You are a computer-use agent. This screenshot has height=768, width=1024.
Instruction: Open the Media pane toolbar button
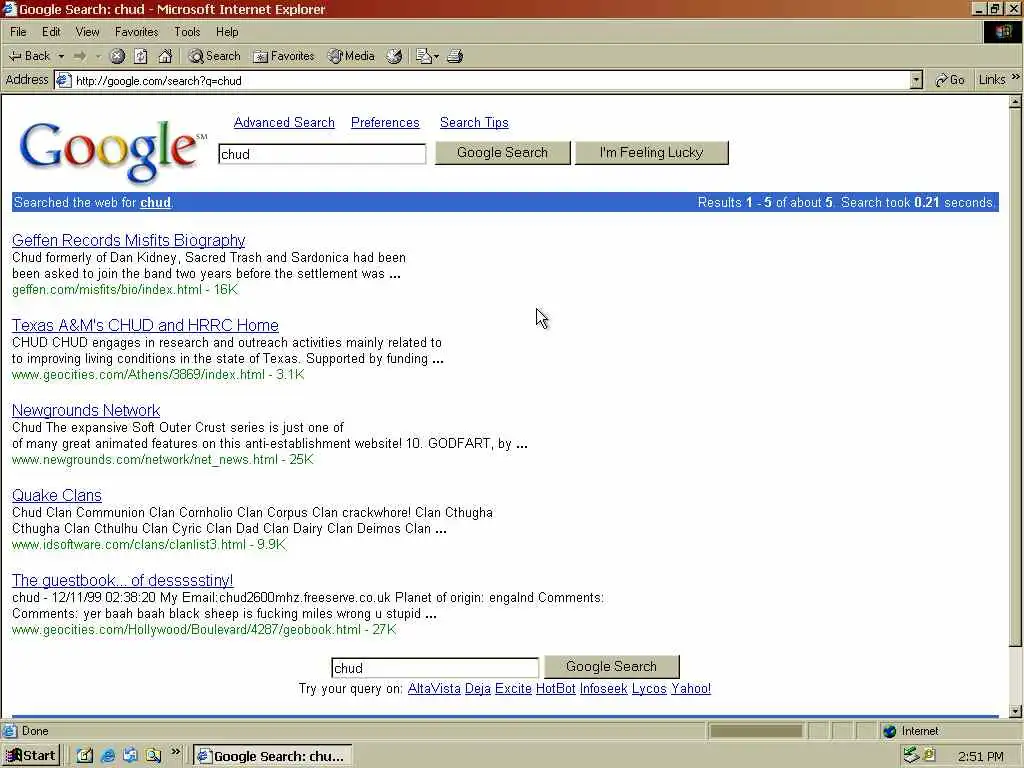tap(351, 56)
